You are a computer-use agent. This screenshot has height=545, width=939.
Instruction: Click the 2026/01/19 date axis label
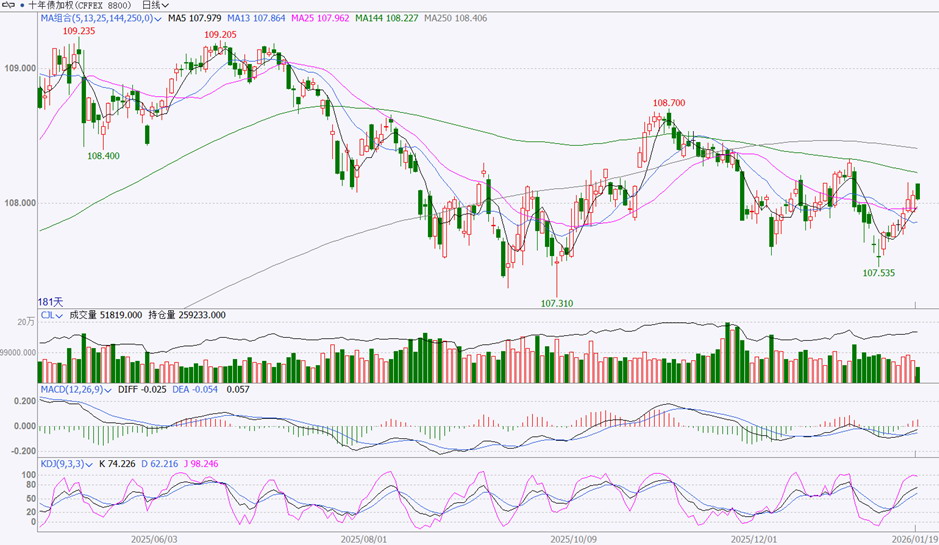[915, 539]
